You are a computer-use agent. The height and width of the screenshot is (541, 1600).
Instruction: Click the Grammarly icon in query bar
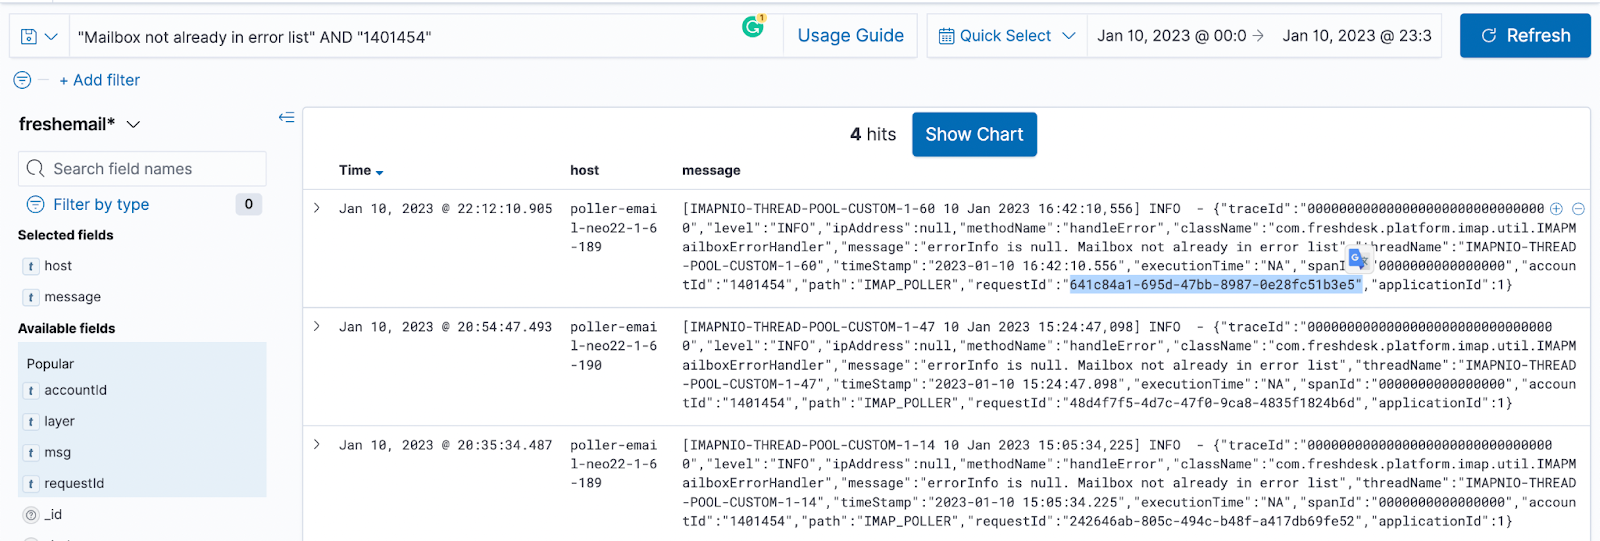754,27
